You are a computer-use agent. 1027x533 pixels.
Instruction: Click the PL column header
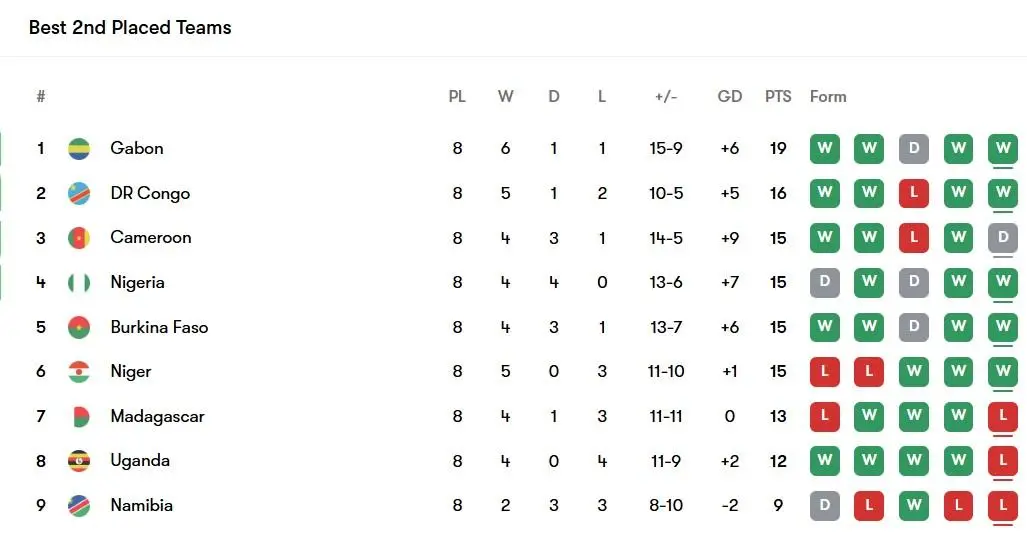(x=457, y=97)
